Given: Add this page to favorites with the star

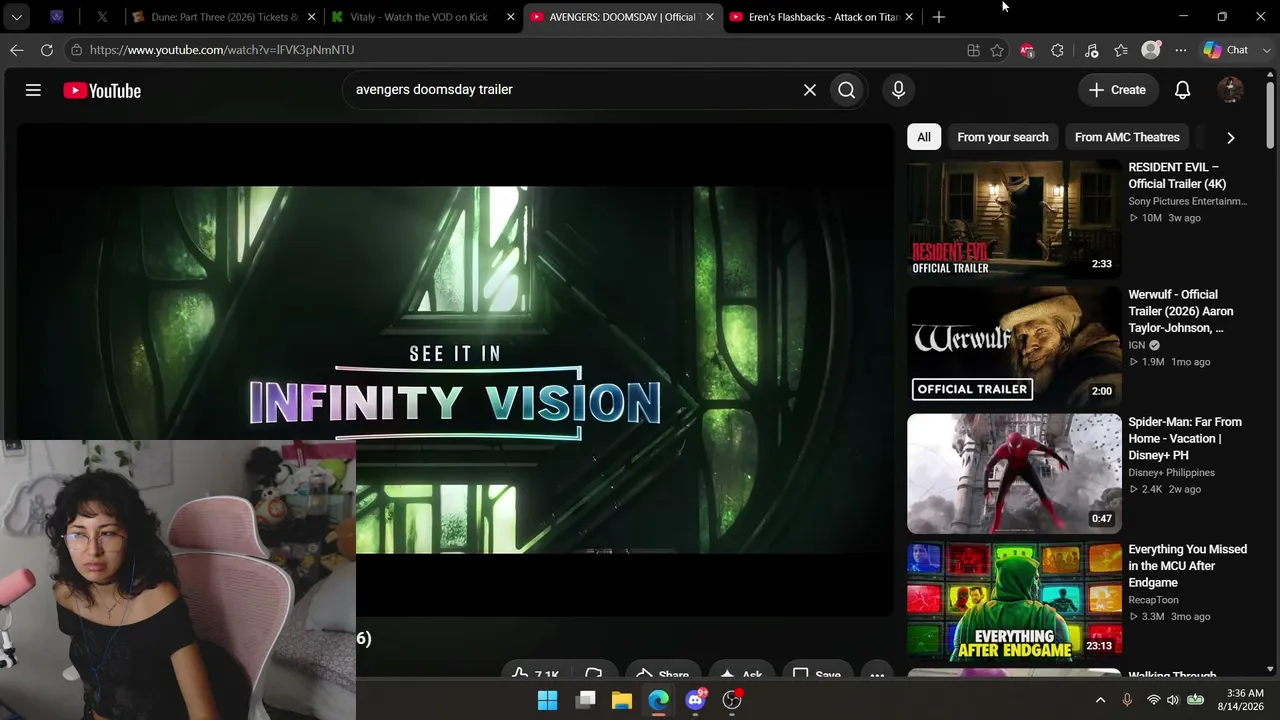Looking at the screenshot, I should pos(997,50).
